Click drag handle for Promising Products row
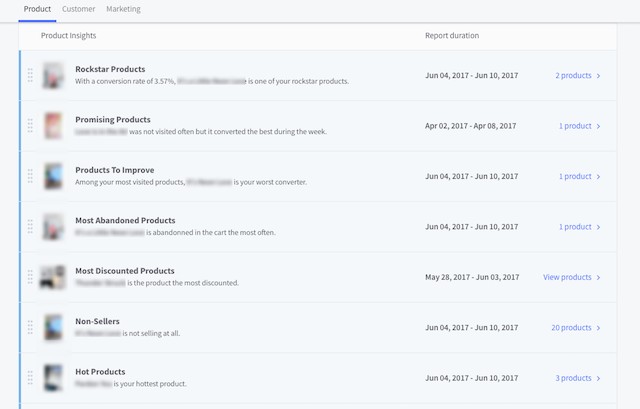640x409 pixels. click(30, 126)
